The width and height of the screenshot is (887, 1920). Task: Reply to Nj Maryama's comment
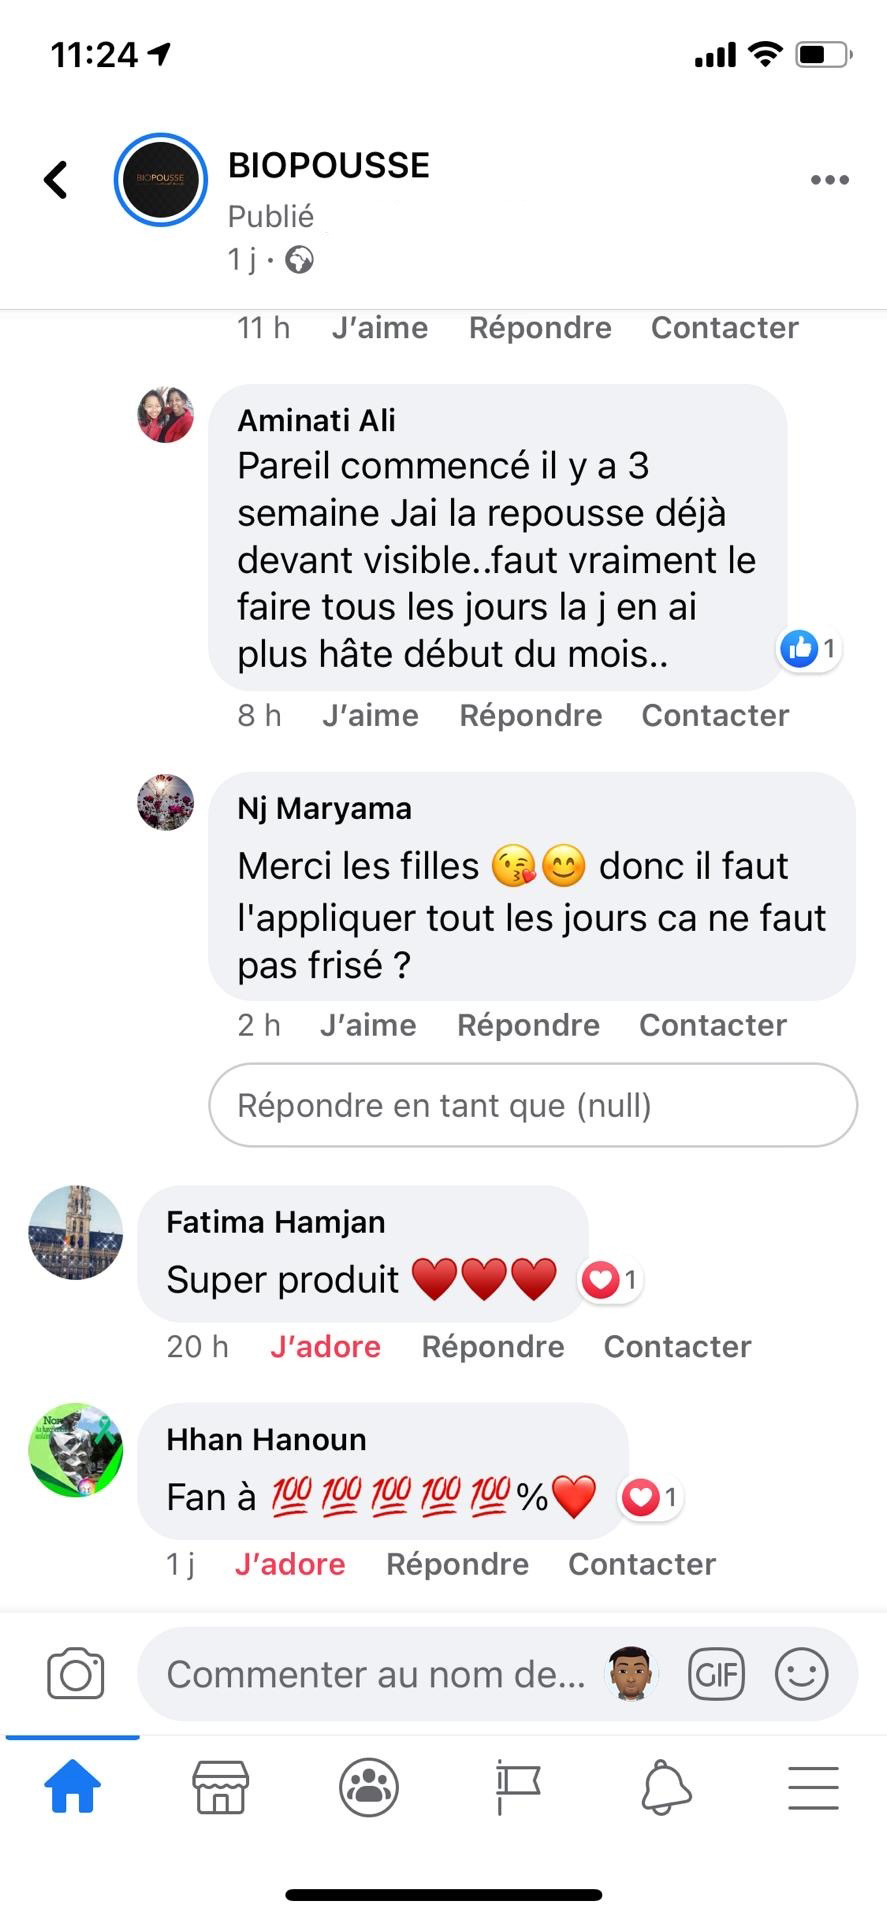pyautogui.click(x=528, y=1026)
